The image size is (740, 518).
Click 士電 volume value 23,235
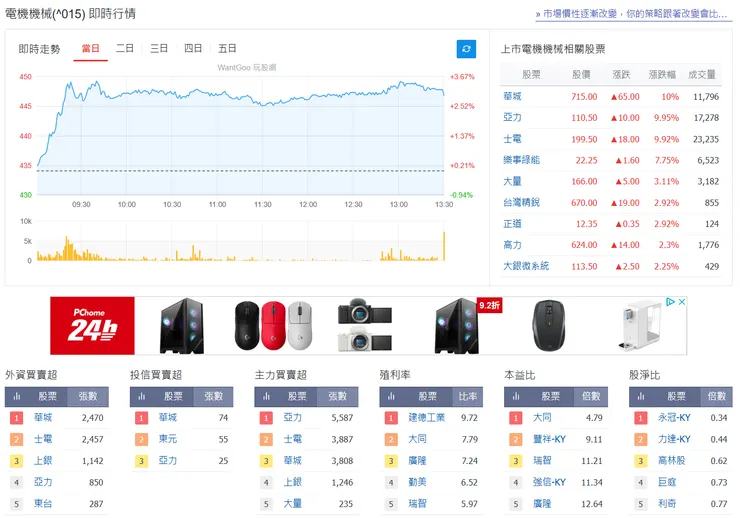706,139
